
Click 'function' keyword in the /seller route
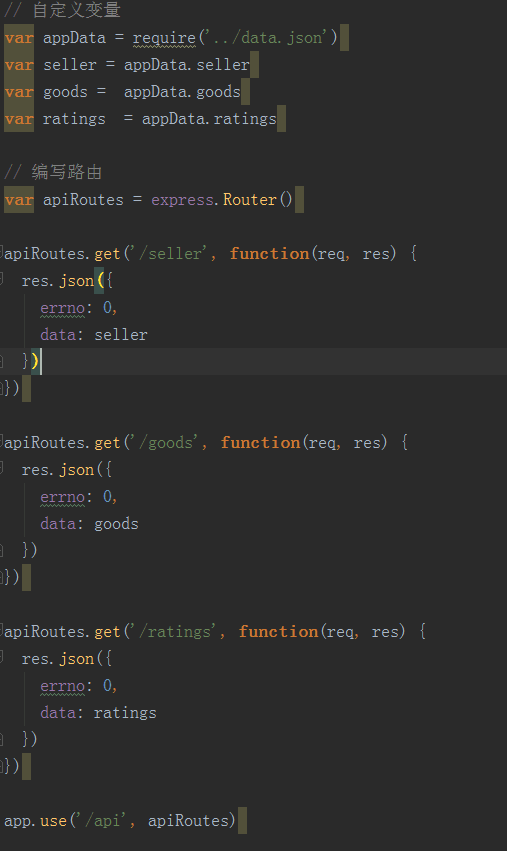click(269, 253)
